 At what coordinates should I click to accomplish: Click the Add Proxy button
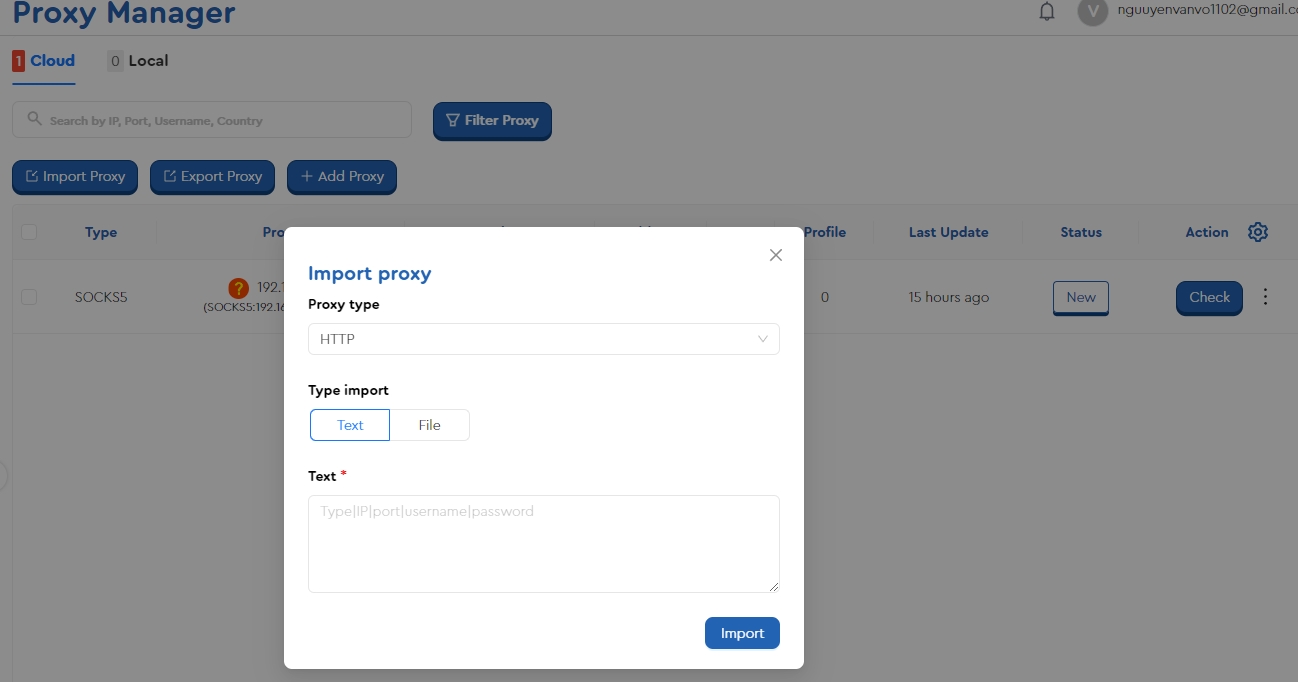342,177
